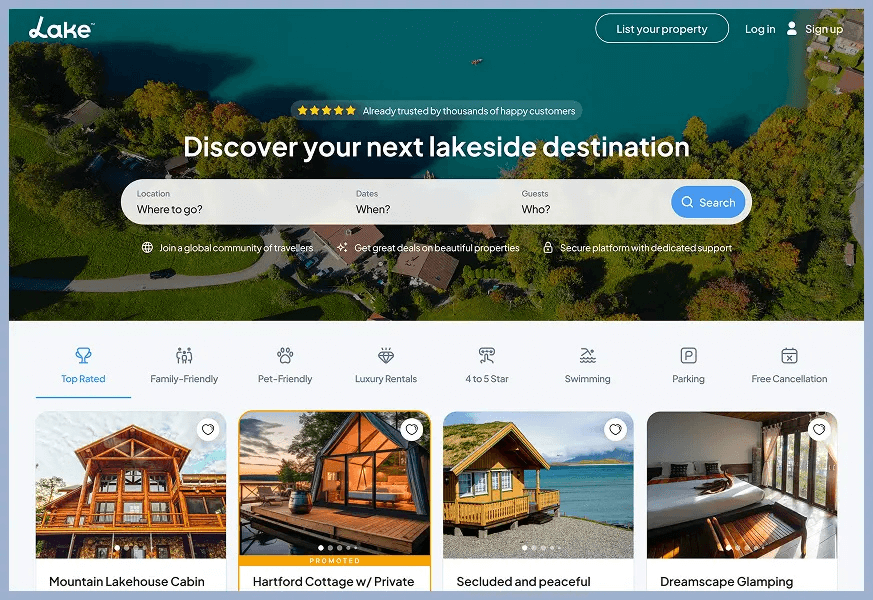Click the Log in link
Image resolution: width=873 pixels, height=600 pixels.
click(760, 29)
